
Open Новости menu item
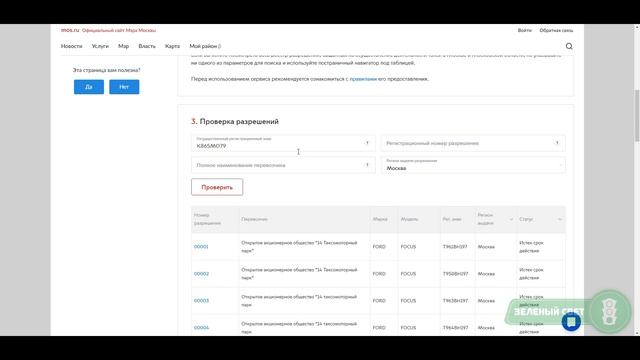coord(71,46)
